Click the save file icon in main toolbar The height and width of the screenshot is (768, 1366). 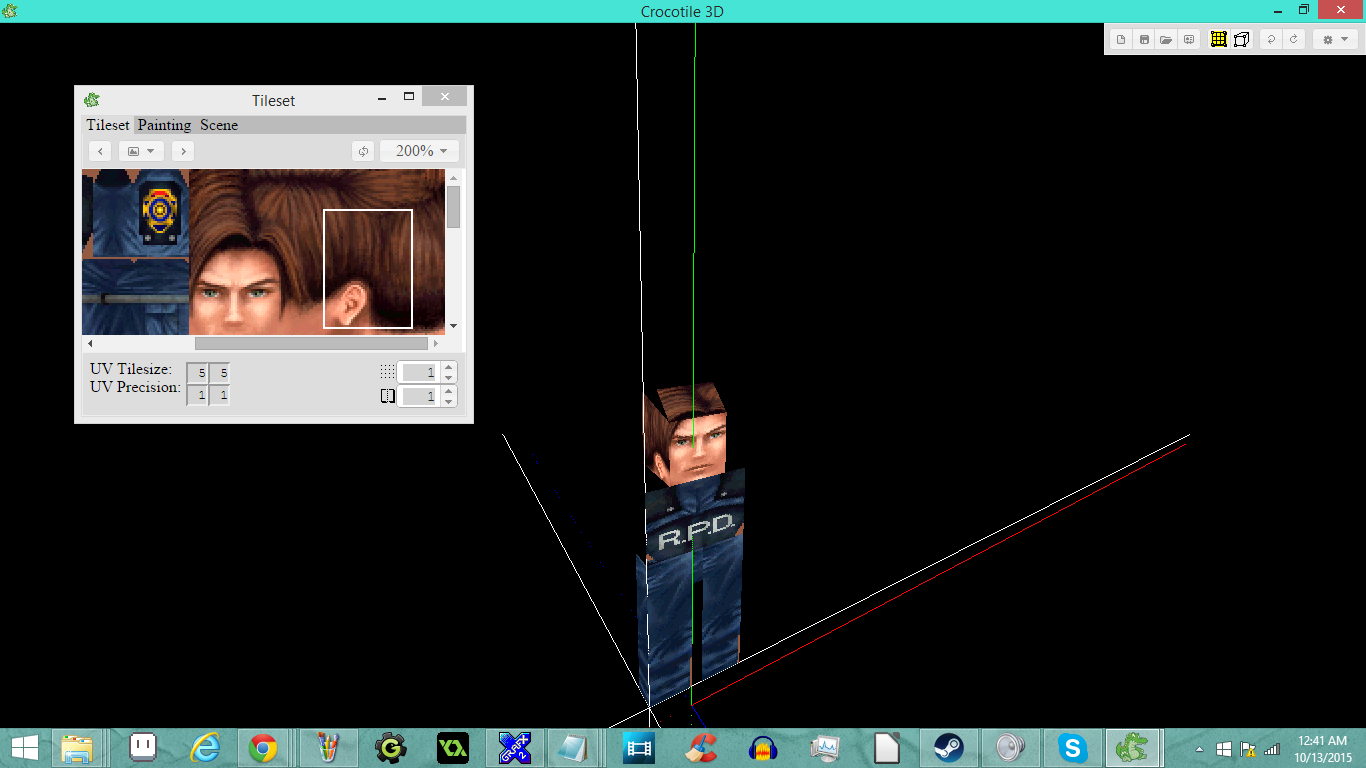point(1144,40)
